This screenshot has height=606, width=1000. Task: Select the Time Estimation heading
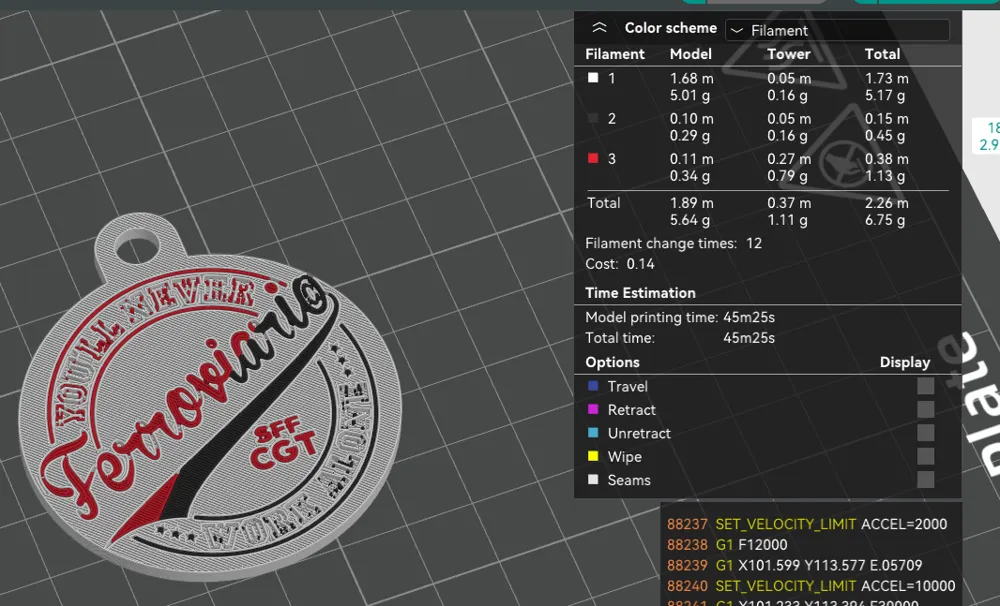pos(640,293)
